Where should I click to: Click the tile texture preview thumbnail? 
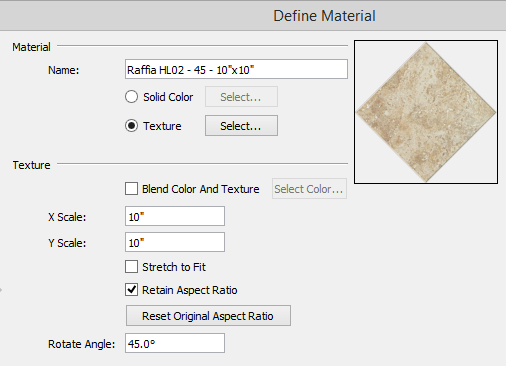pos(426,112)
